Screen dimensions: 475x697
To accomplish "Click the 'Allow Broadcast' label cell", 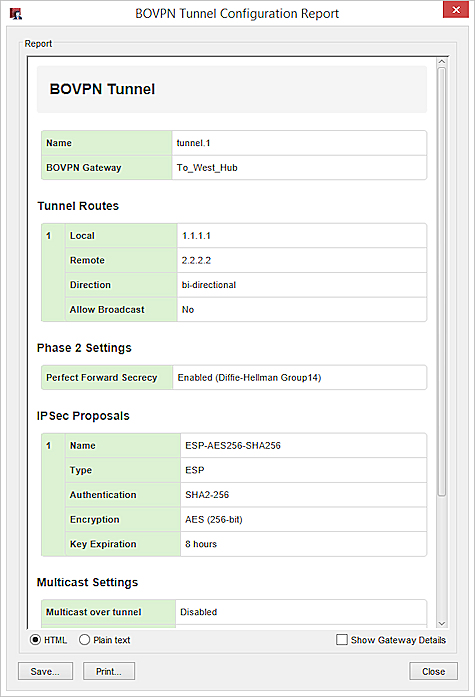I will tap(121, 309).
